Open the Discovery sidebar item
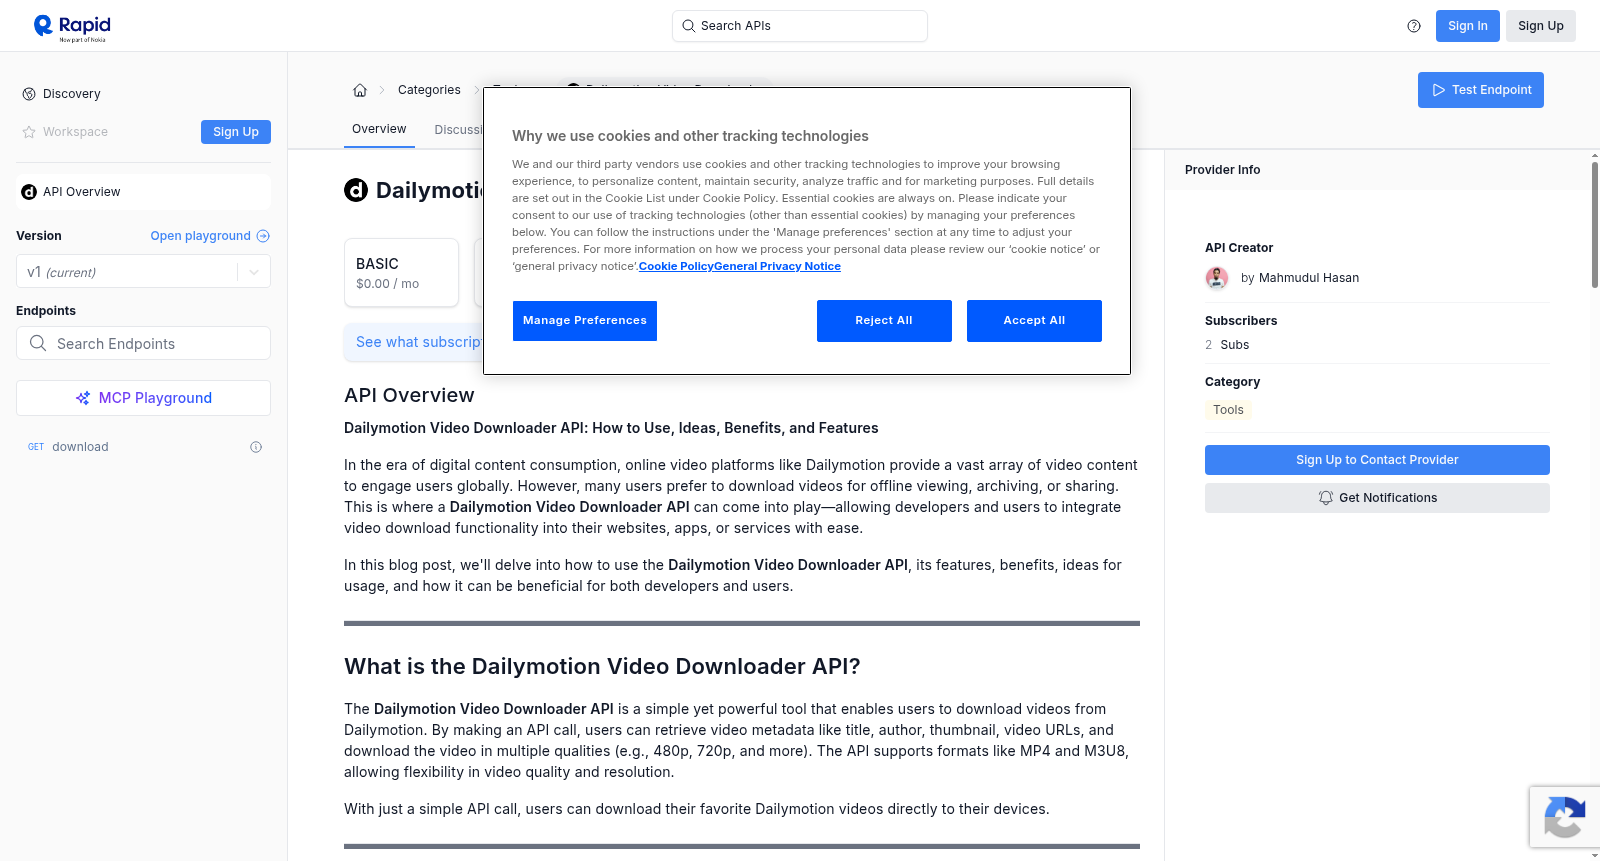The width and height of the screenshot is (1600, 861). [72, 94]
